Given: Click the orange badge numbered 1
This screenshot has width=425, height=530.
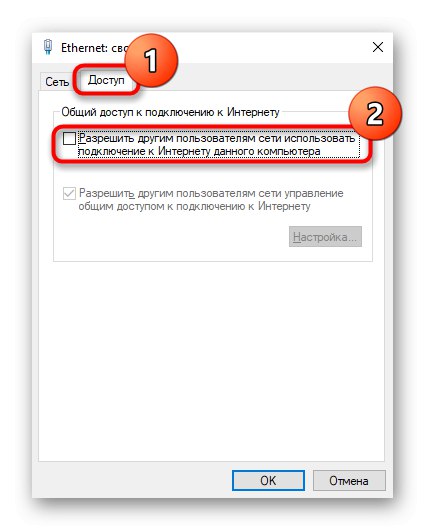Looking at the screenshot, I should point(151,61).
